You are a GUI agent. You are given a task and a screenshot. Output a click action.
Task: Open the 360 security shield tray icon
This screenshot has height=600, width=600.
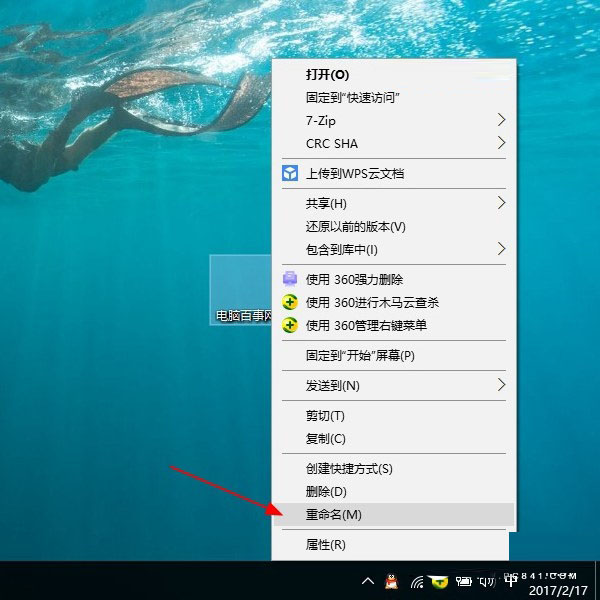pos(439,582)
